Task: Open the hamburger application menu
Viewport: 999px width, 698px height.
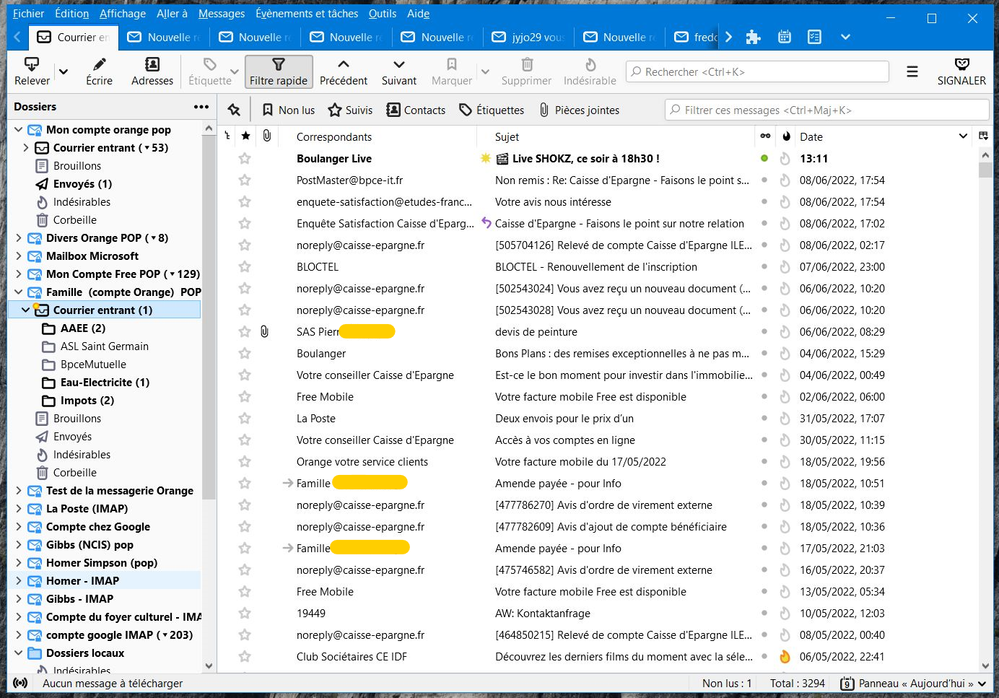Action: tap(912, 72)
